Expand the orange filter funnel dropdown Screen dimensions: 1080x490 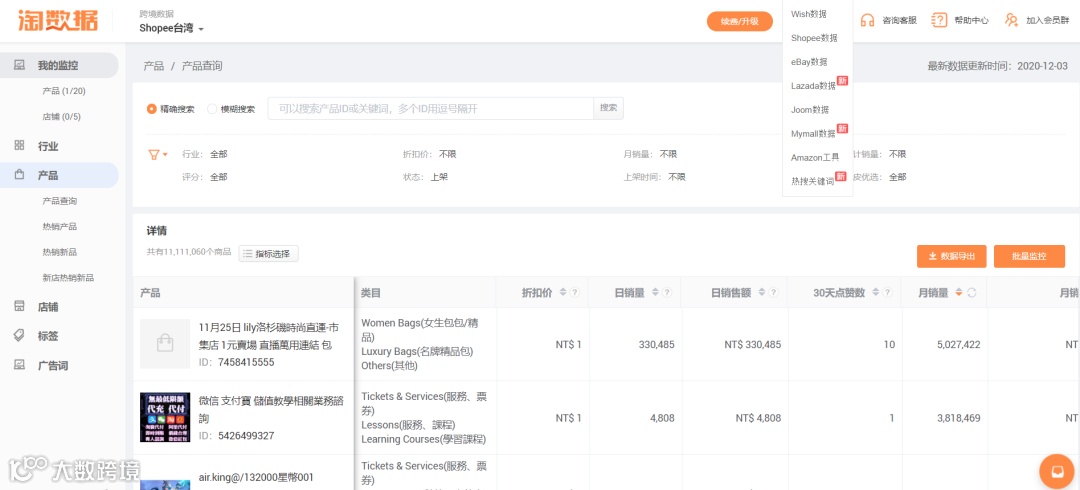[158, 154]
